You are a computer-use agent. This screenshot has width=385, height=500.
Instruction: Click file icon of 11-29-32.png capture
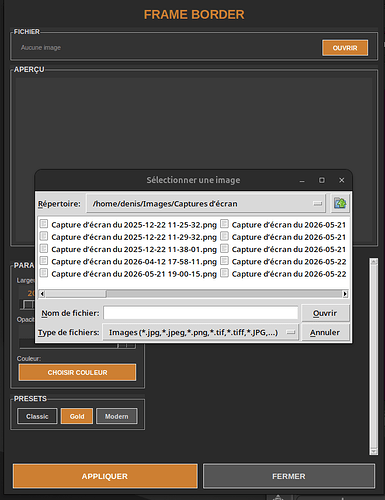pyautogui.click(x=44, y=236)
